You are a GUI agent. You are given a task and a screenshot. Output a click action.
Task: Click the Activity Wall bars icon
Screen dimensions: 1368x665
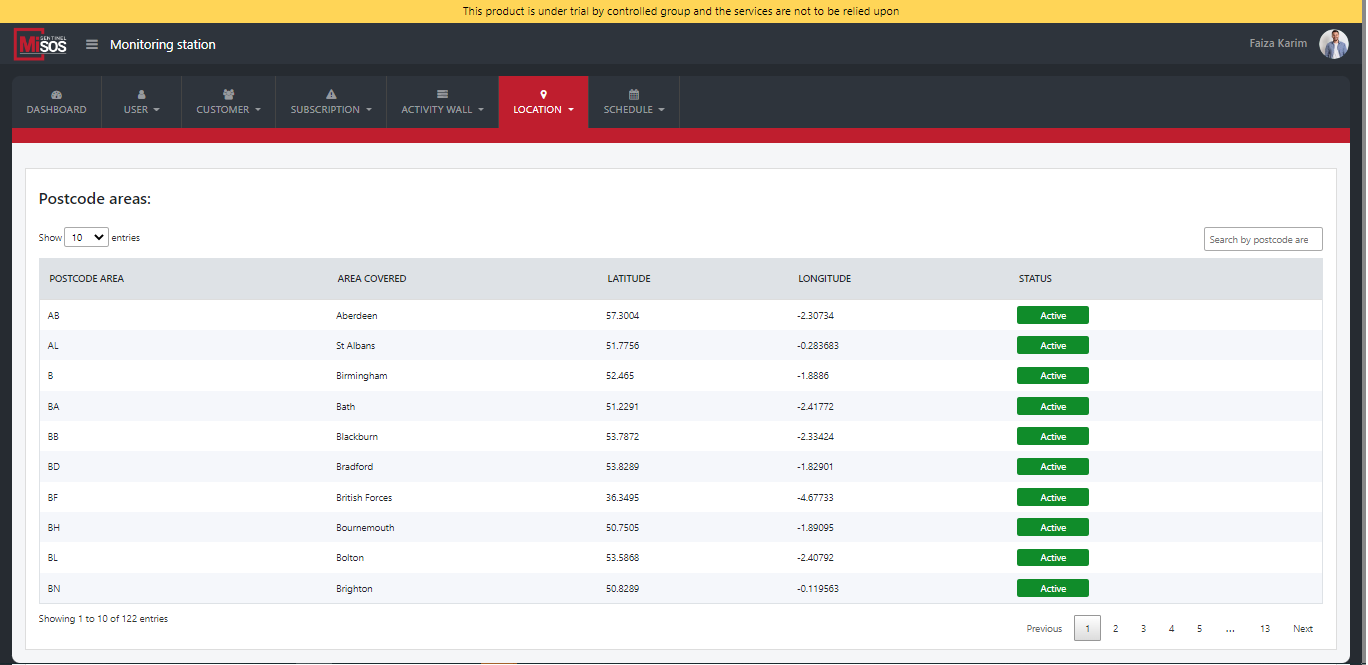pyautogui.click(x=442, y=95)
